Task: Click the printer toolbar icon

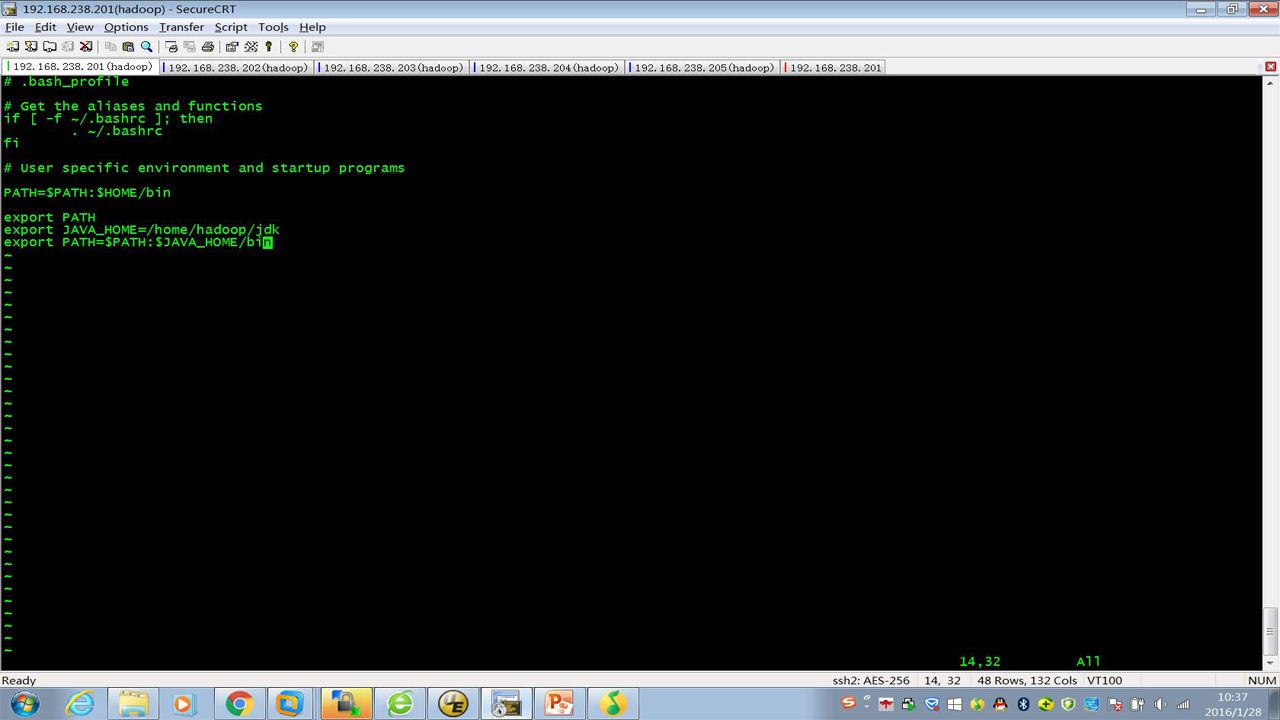Action: point(207,47)
